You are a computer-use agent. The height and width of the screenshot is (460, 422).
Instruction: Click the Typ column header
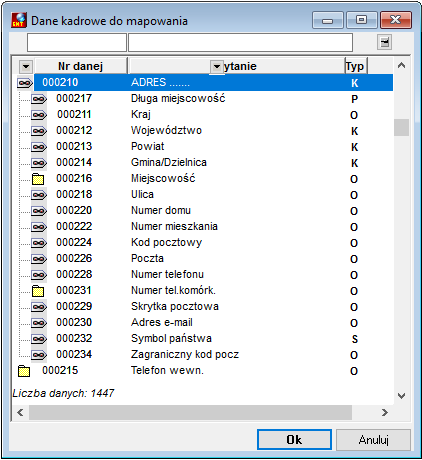[356, 66]
